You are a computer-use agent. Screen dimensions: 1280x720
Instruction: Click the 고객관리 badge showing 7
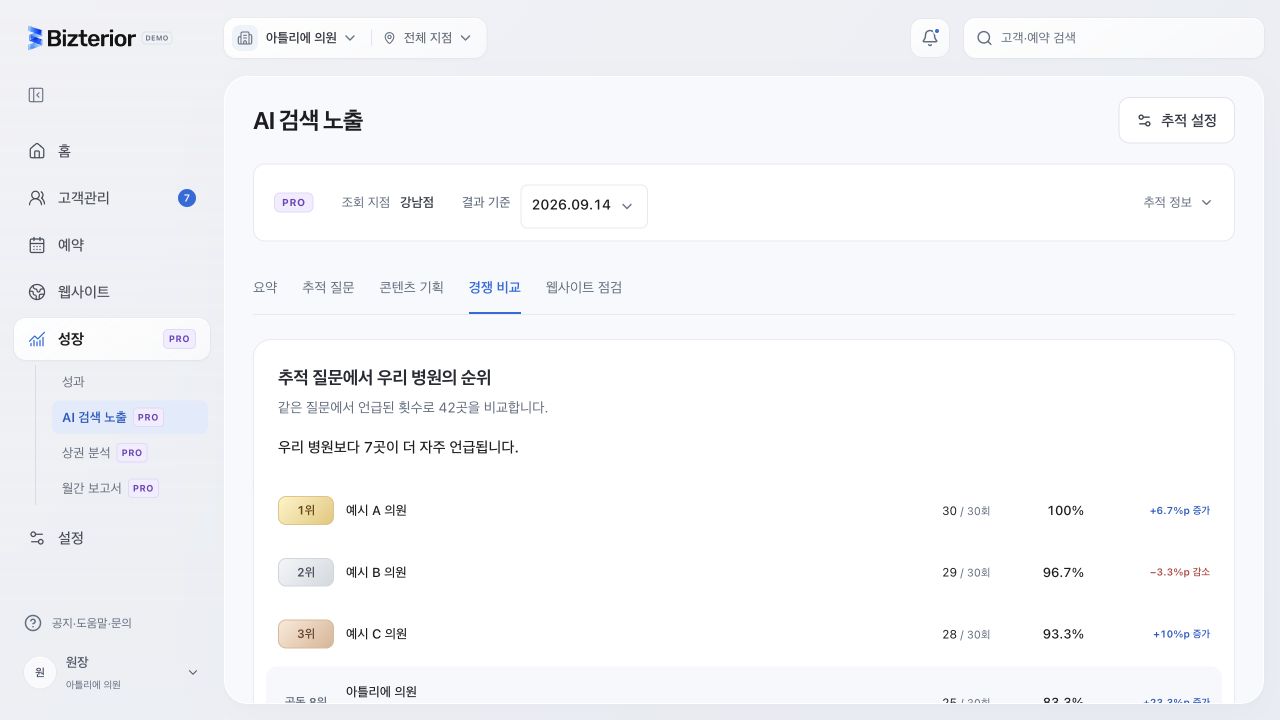[x=187, y=198]
